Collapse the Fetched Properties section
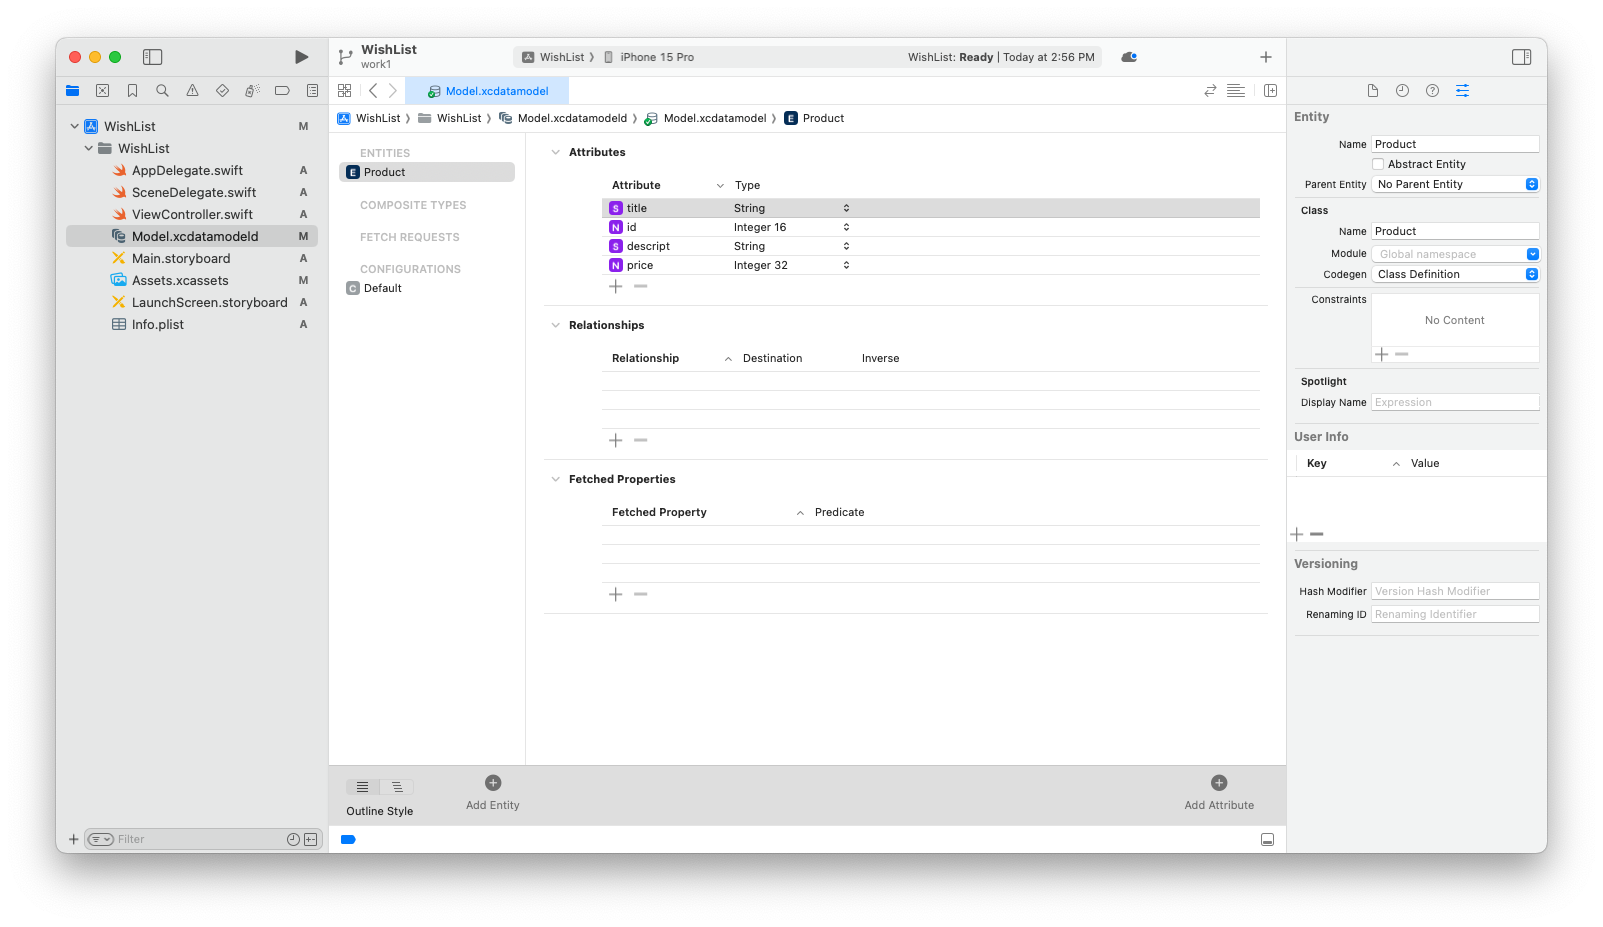The height and width of the screenshot is (927, 1603). pyautogui.click(x=556, y=480)
